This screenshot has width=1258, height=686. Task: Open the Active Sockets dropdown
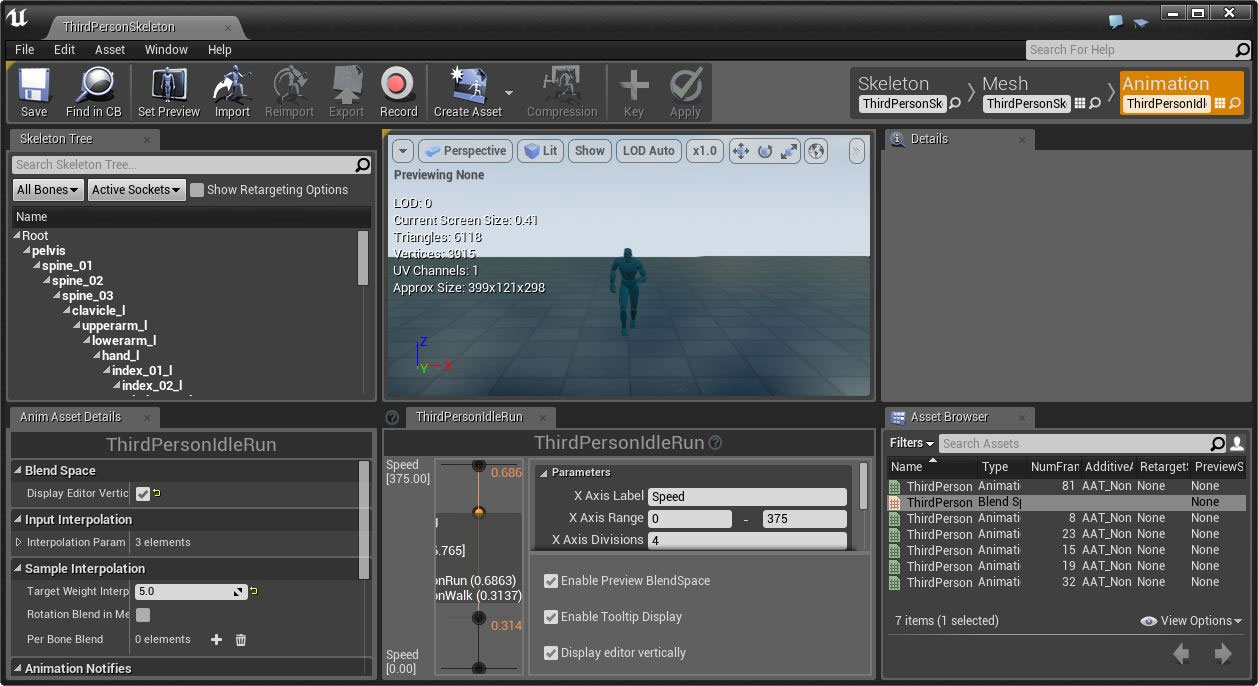coord(136,190)
